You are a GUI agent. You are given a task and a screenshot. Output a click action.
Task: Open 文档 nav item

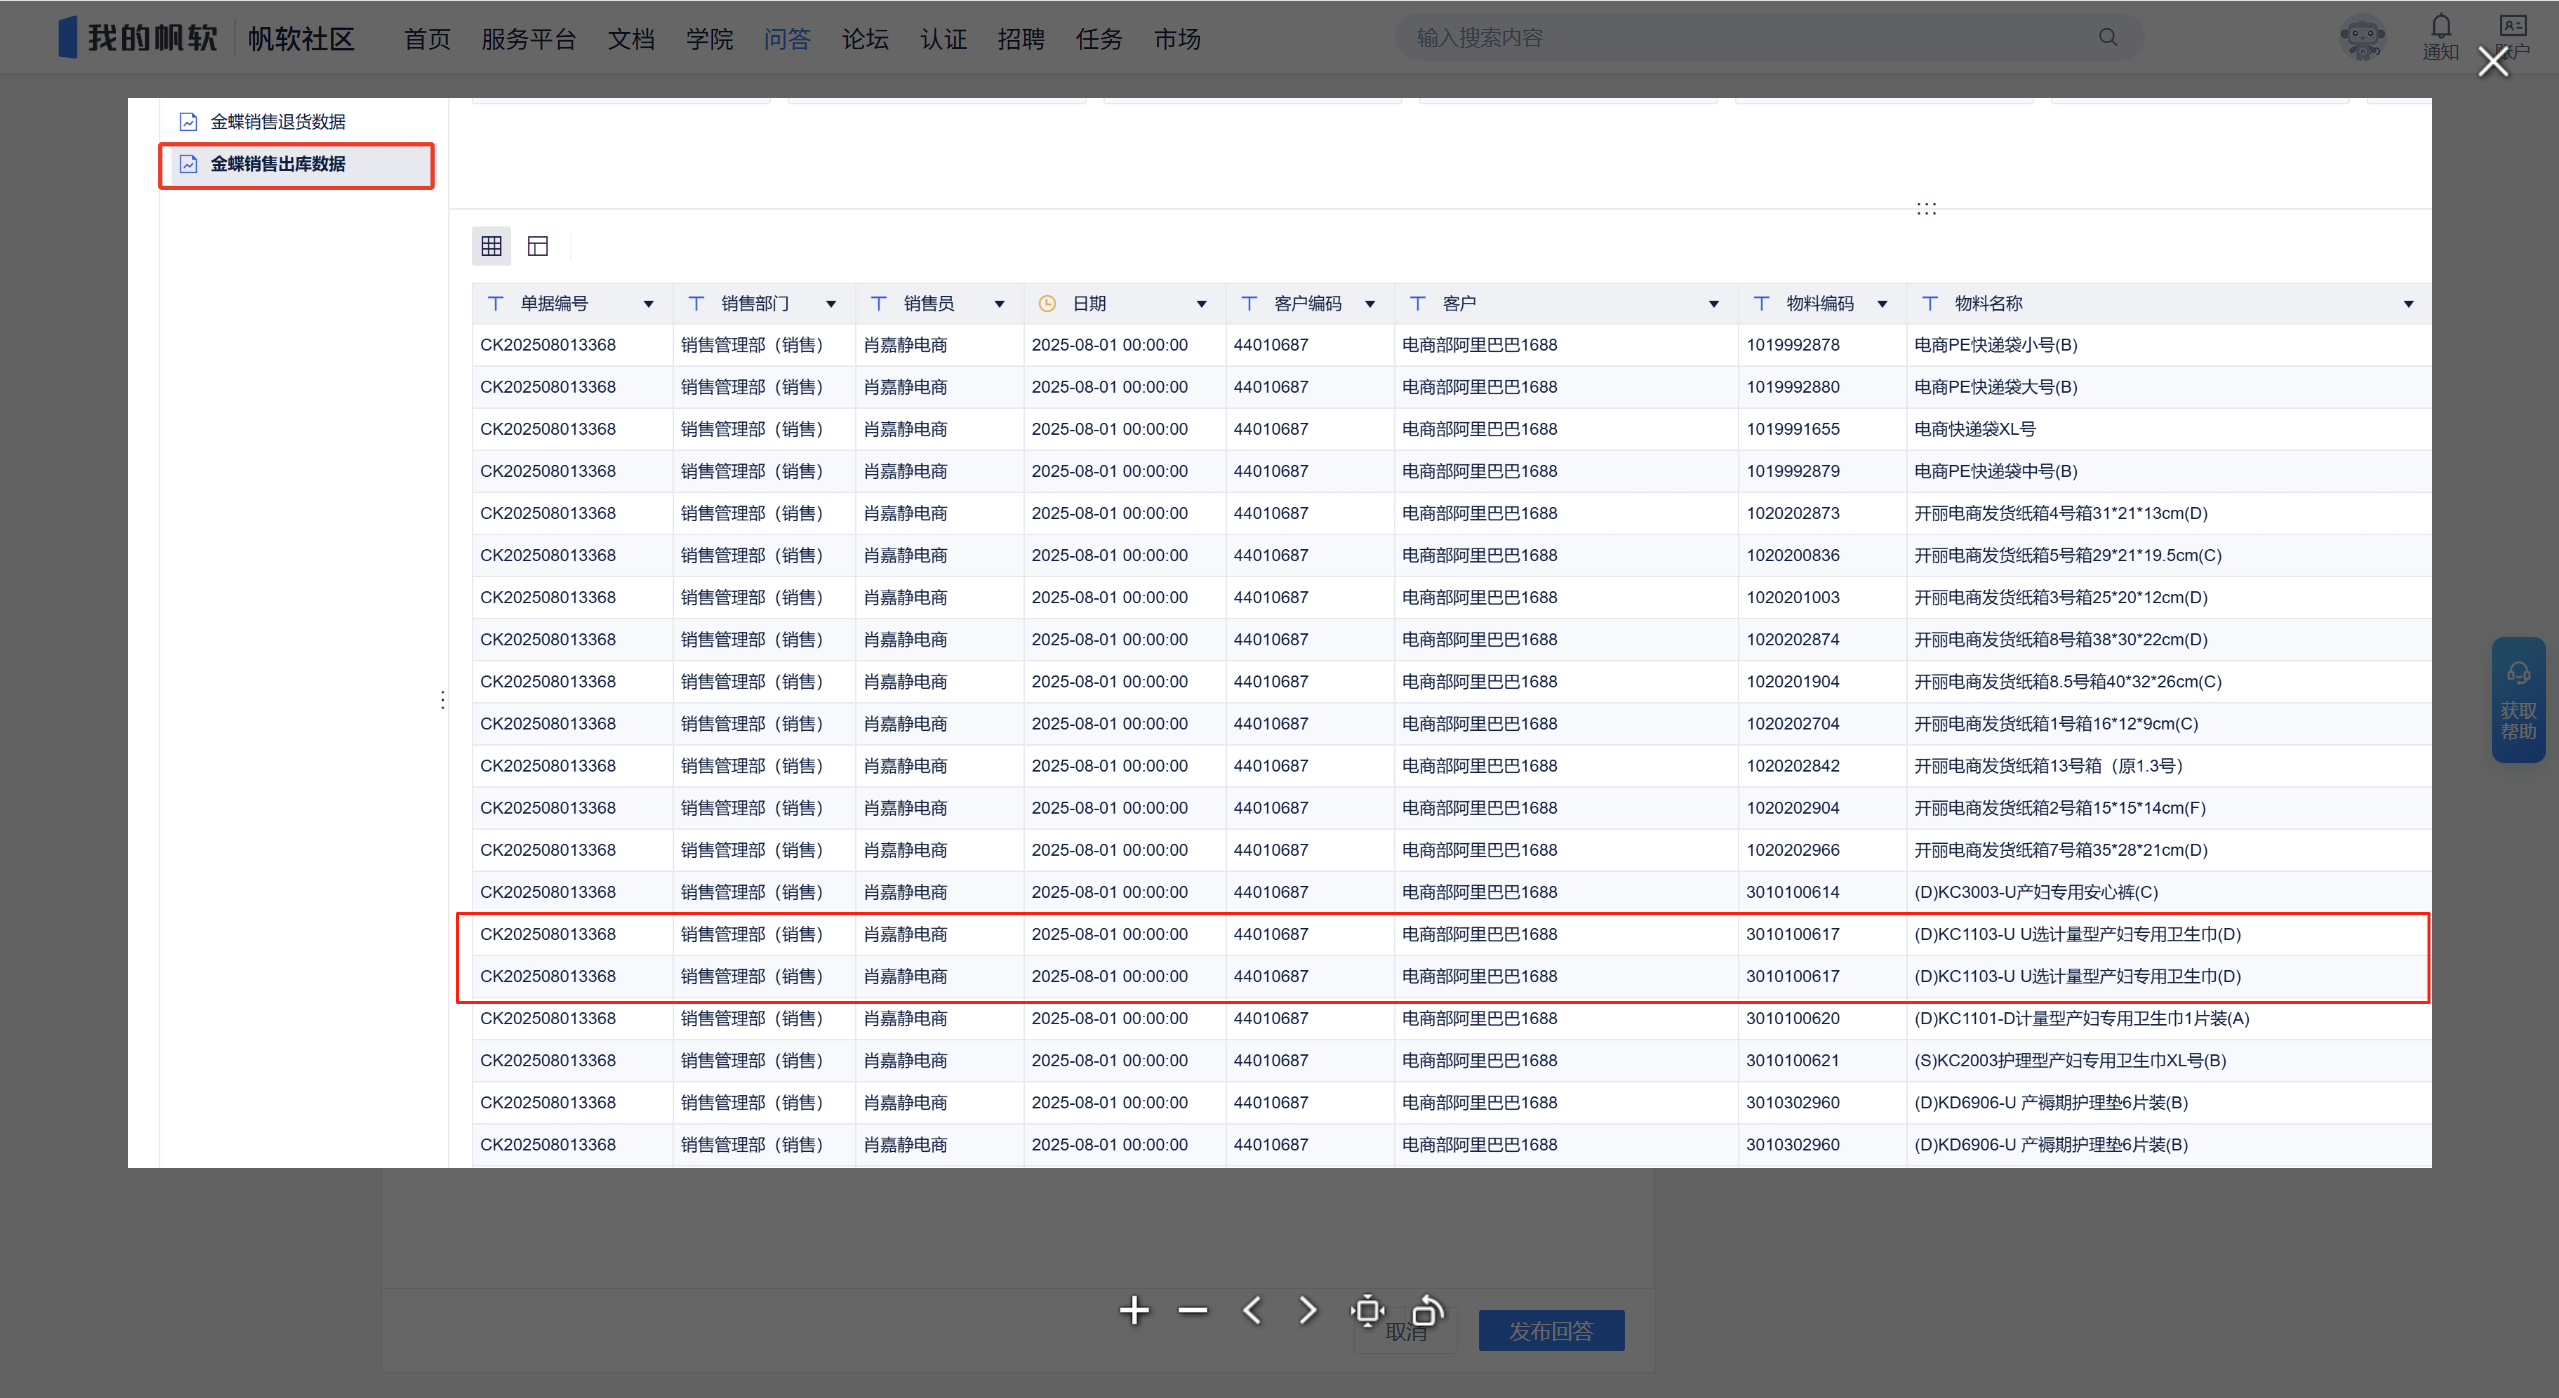pyautogui.click(x=631, y=39)
